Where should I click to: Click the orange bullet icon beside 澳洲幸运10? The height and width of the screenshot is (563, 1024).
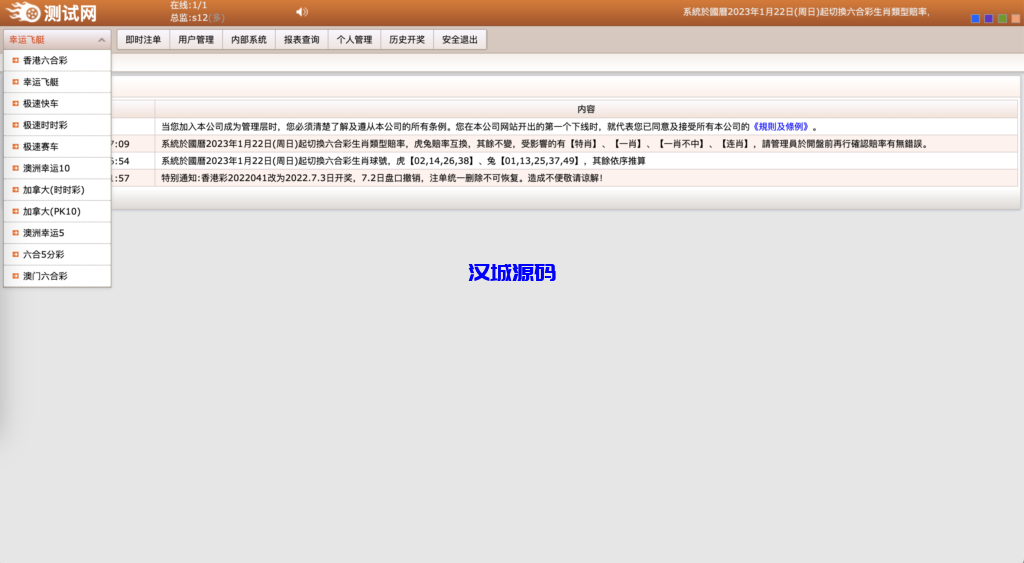[15, 168]
